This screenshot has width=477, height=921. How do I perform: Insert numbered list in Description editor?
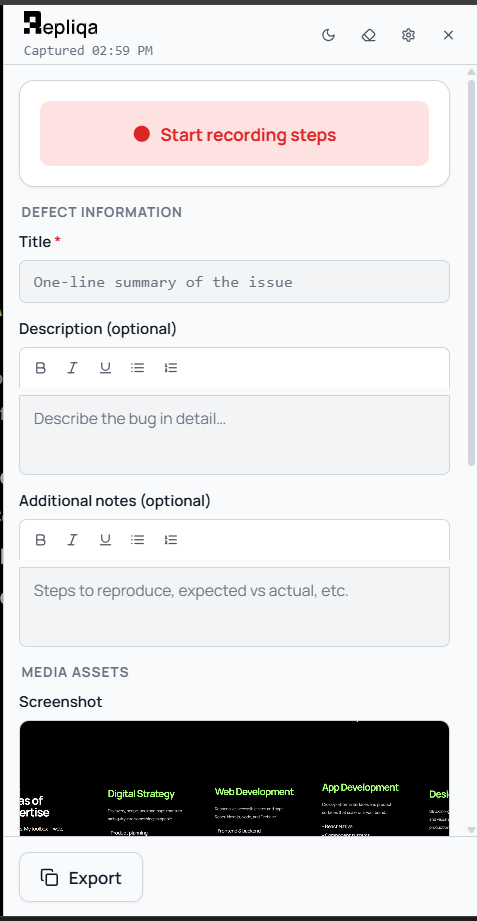170,368
